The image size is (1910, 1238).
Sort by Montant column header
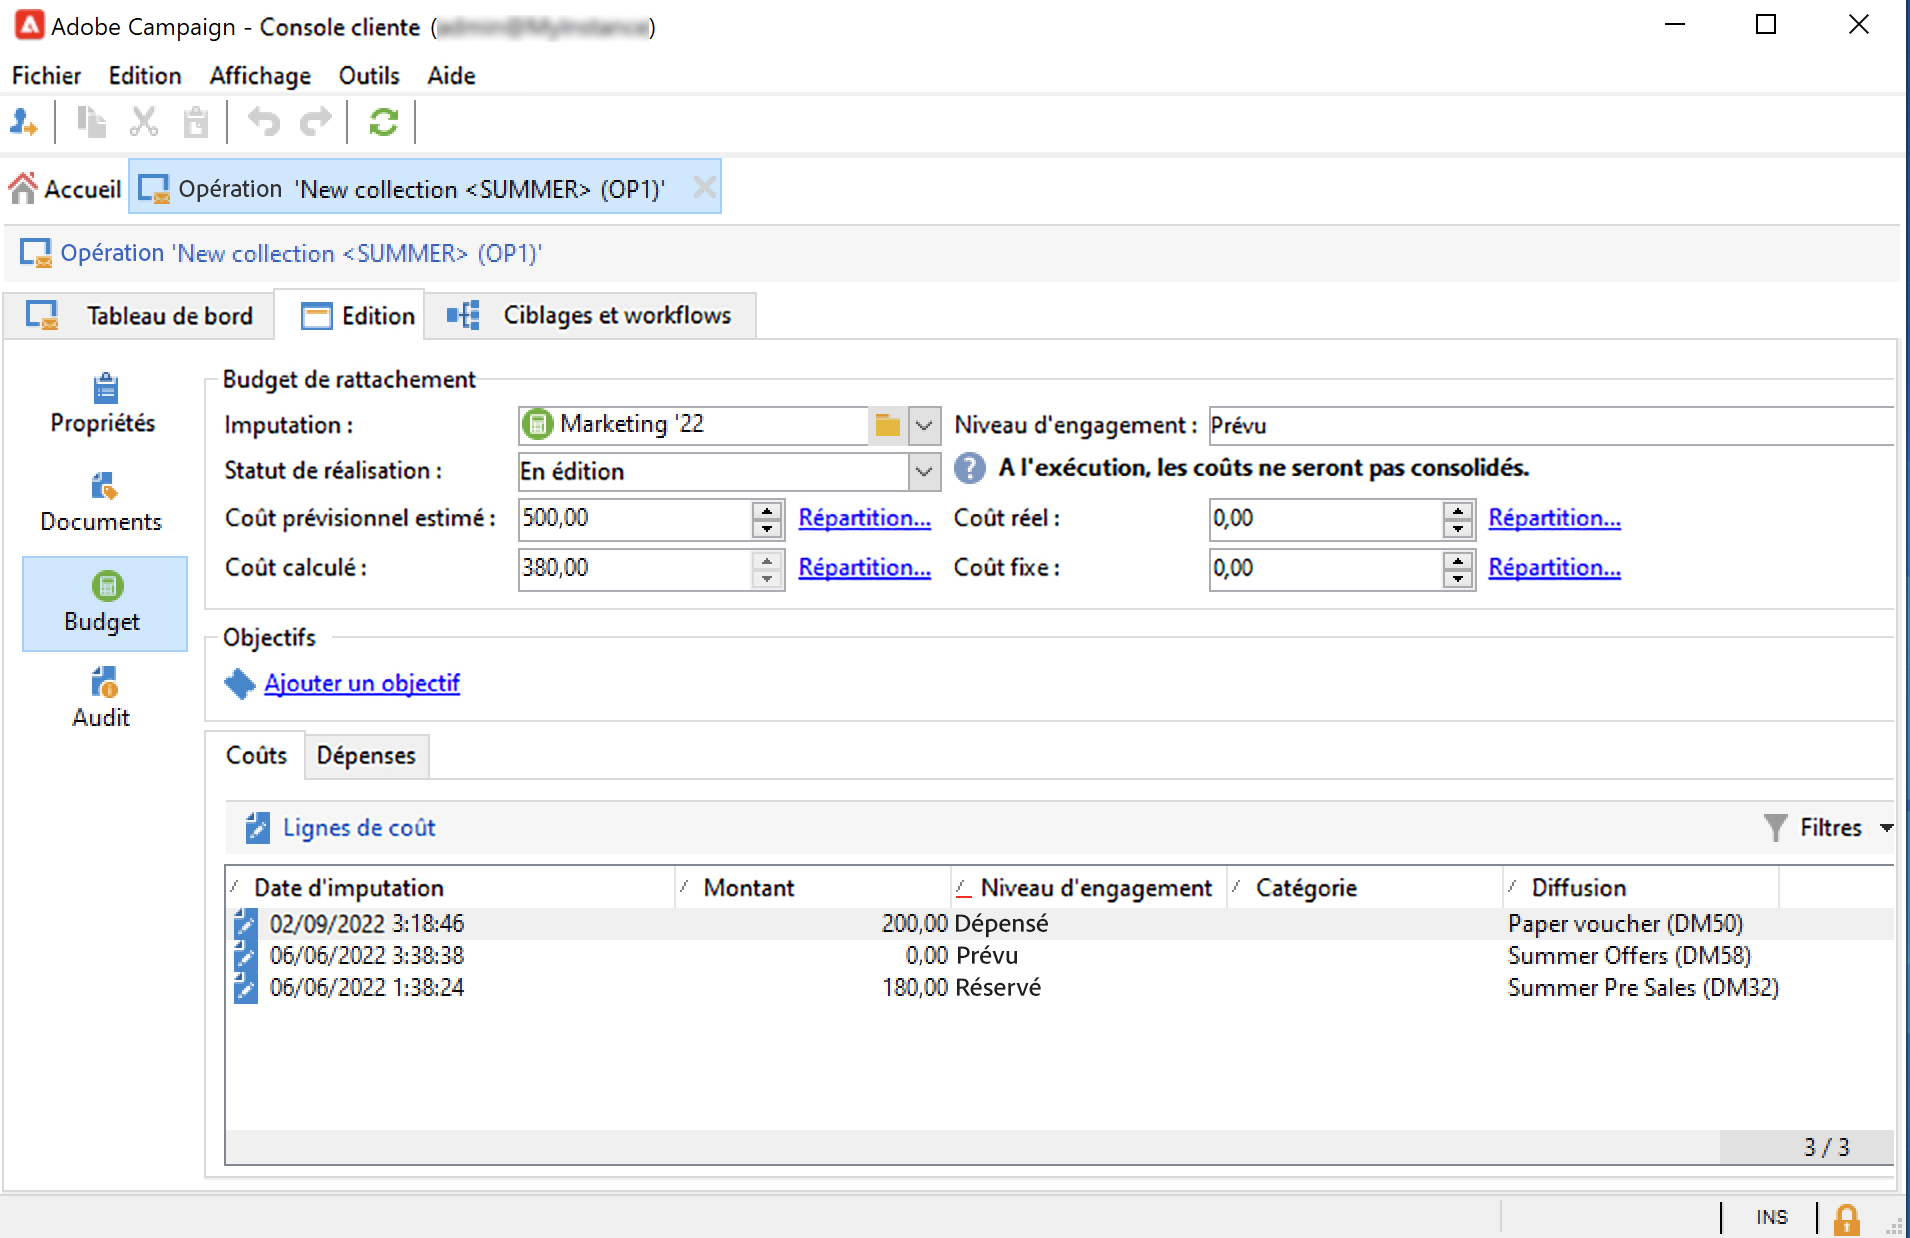(x=812, y=888)
